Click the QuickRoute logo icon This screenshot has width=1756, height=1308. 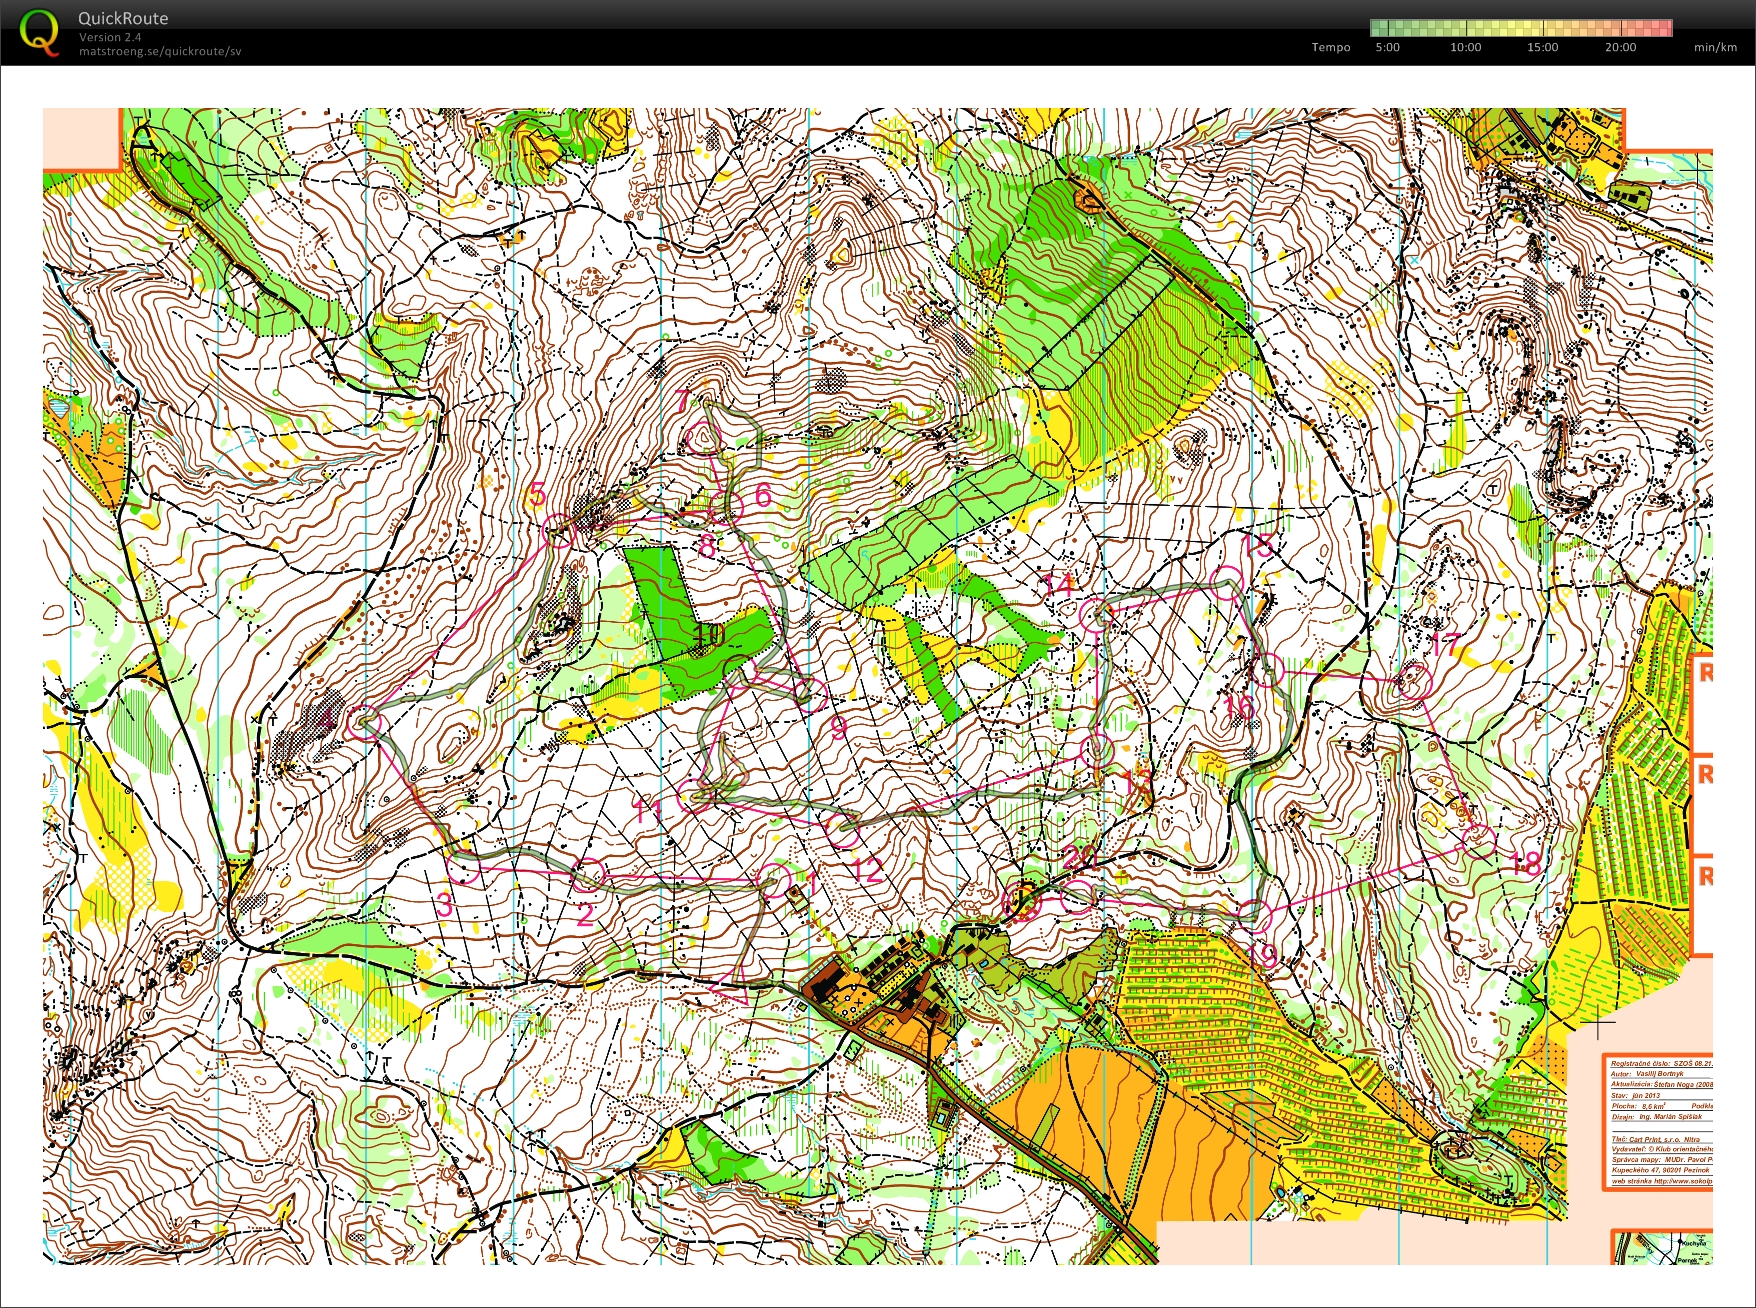[x=39, y=31]
